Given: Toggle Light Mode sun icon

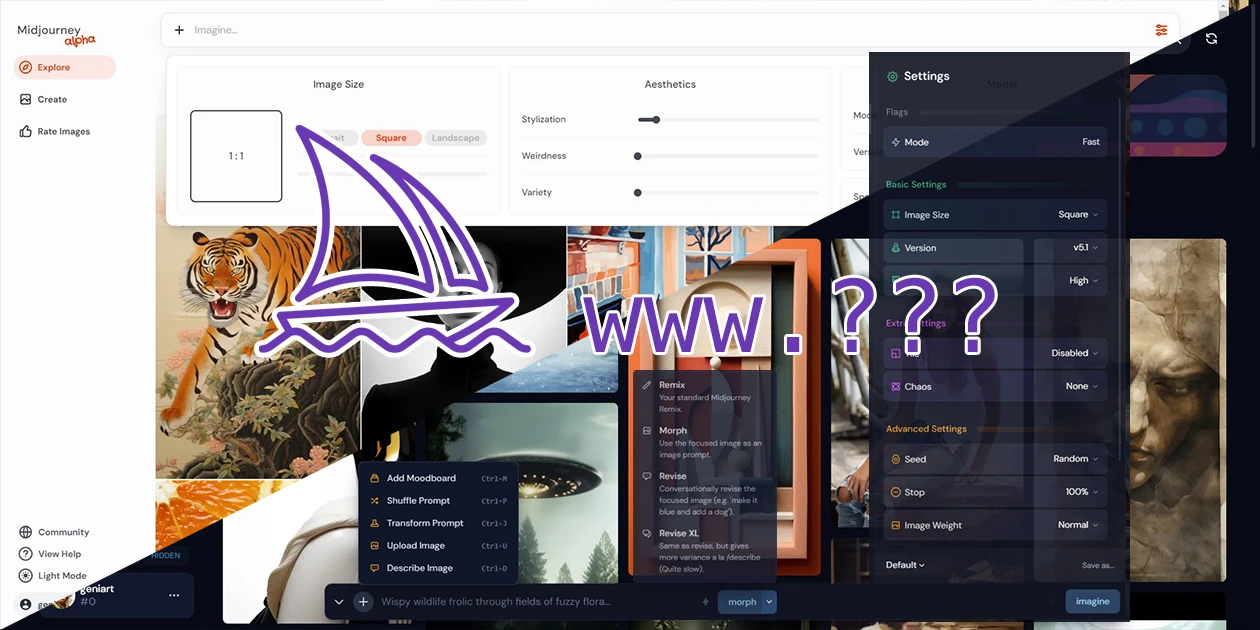Looking at the screenshot, I should click(26, 576).
